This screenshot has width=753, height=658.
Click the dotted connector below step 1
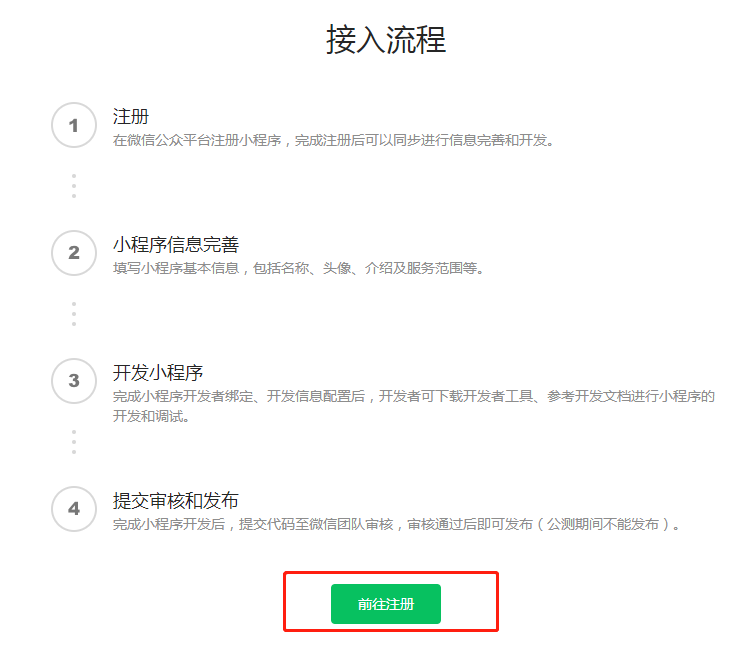pos(73,186)
